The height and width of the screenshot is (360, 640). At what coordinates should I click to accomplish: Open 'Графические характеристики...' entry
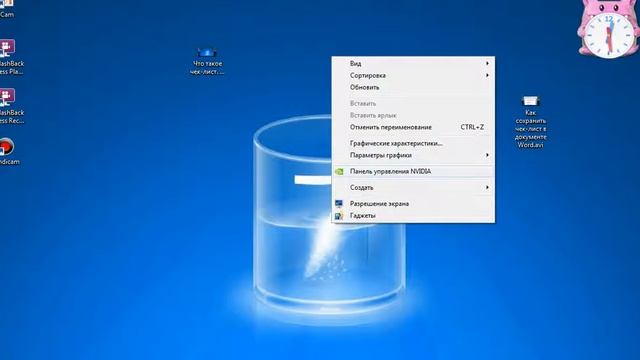(413, 143)
